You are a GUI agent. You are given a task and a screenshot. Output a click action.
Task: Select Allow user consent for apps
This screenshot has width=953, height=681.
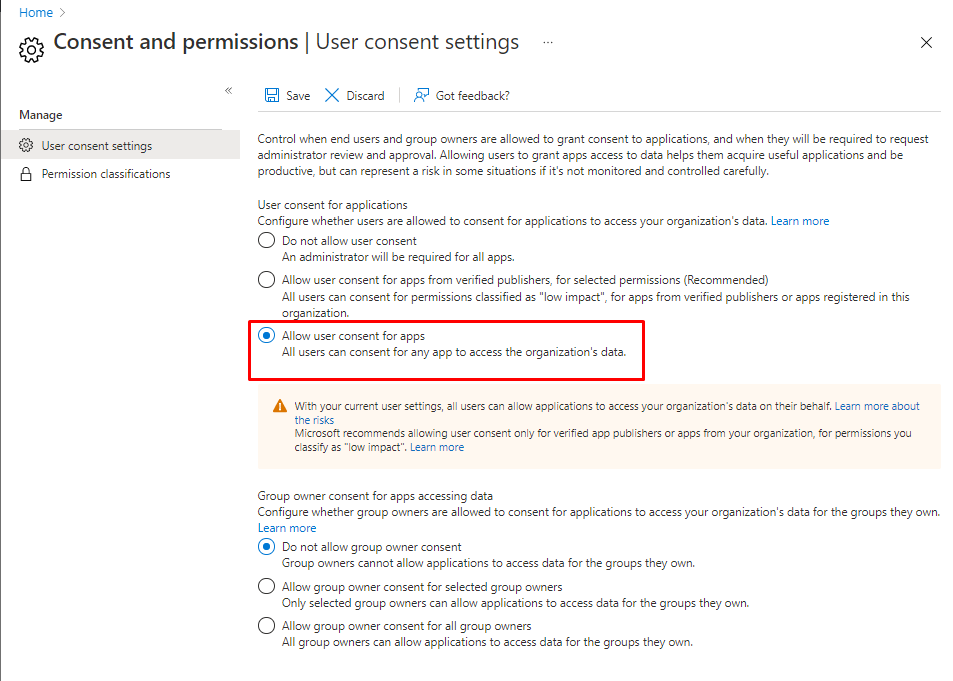pyautogui.click(x=266, y=336)
